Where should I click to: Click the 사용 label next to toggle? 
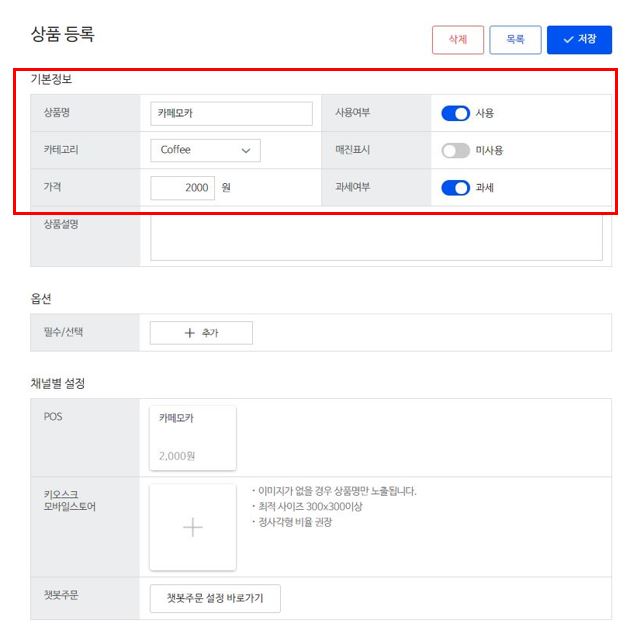pyautogui.click(x=484, y=113)
